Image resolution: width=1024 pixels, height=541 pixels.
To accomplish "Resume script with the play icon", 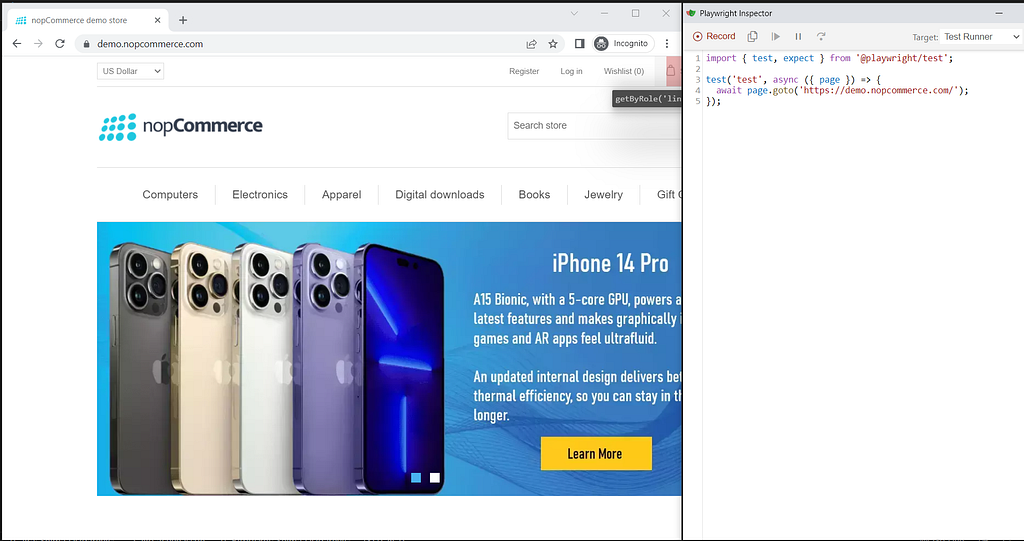I will click(x=775, y=37).
